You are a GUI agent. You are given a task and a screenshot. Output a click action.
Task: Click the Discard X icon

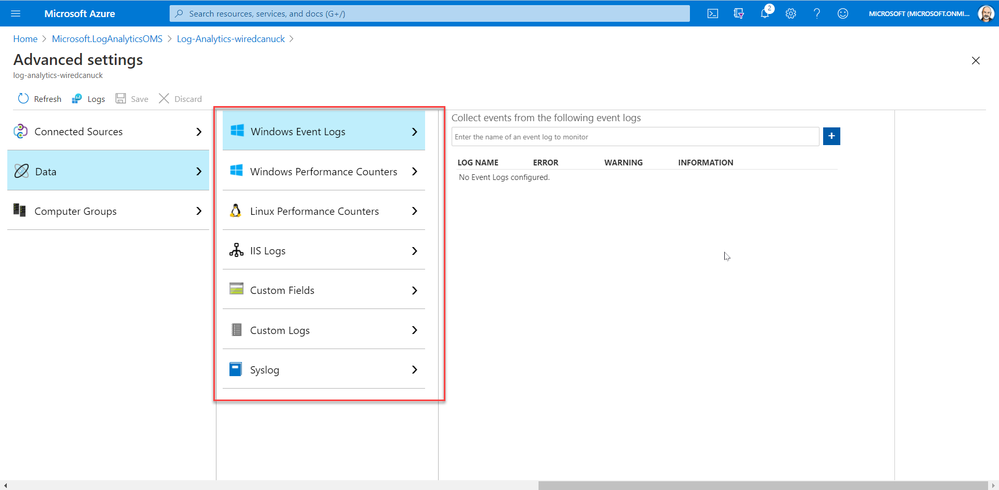tap(164, 99)
